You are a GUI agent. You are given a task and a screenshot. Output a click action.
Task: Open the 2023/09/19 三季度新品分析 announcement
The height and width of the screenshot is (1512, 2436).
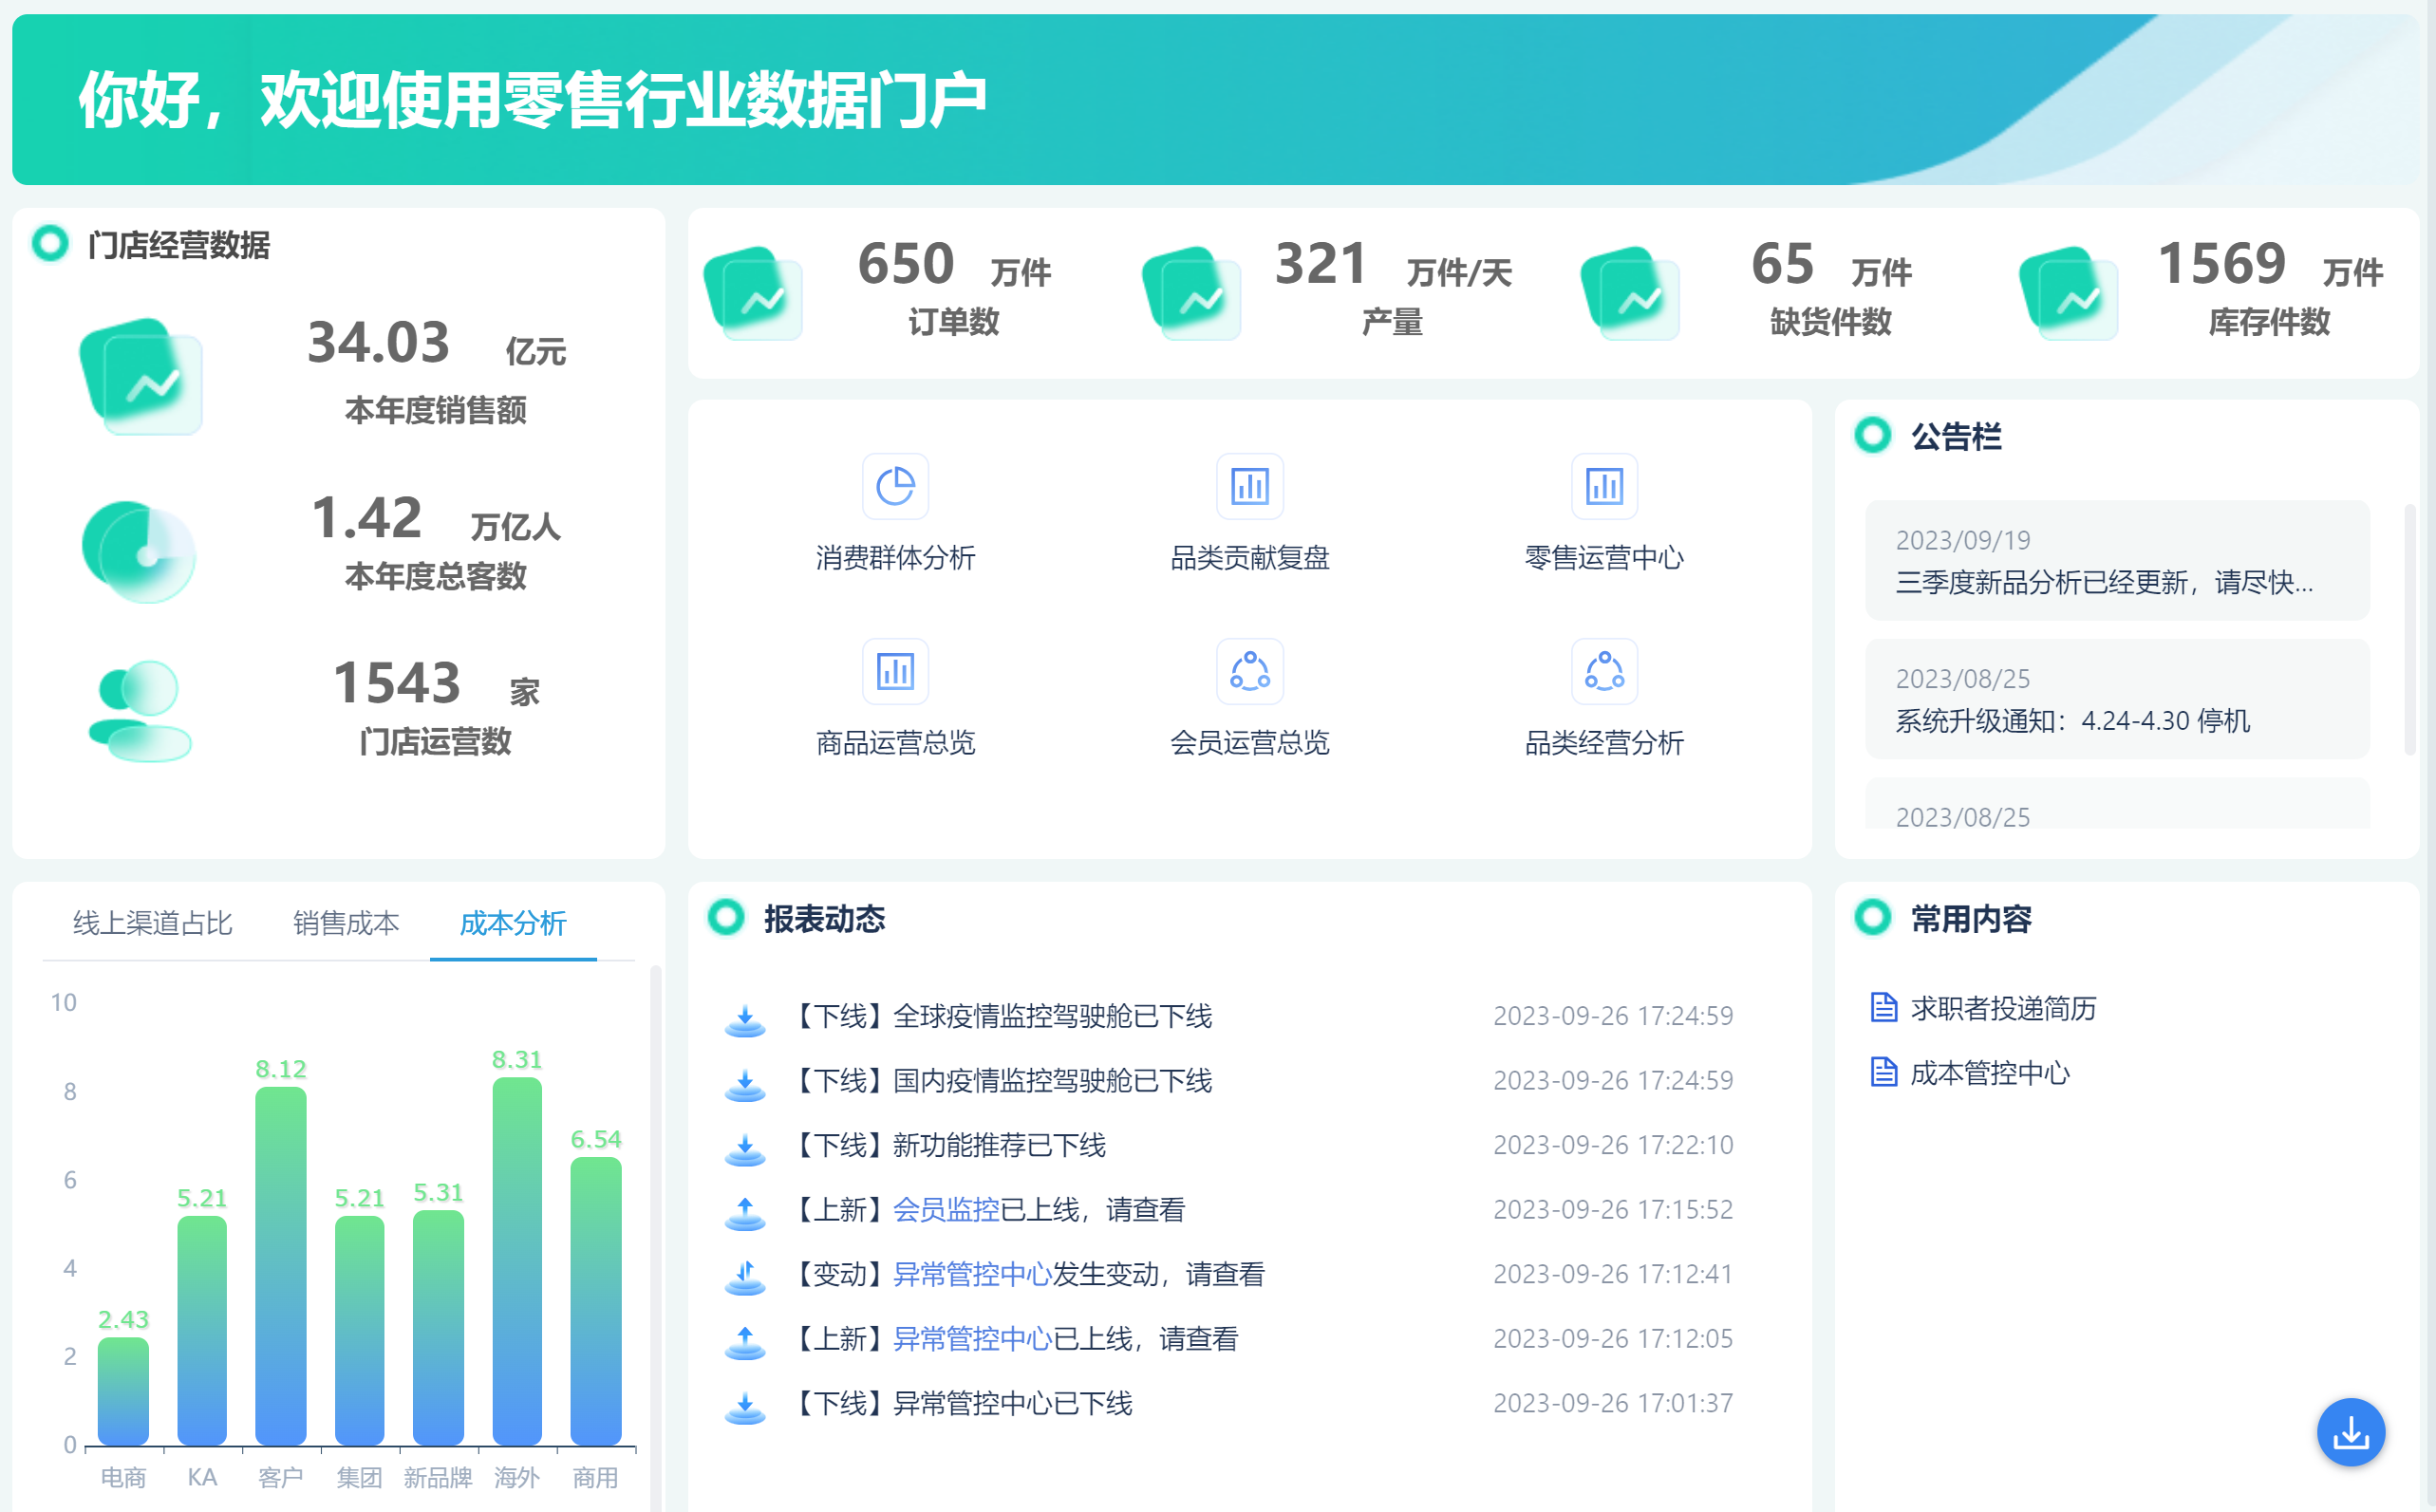coord(2116,561)
